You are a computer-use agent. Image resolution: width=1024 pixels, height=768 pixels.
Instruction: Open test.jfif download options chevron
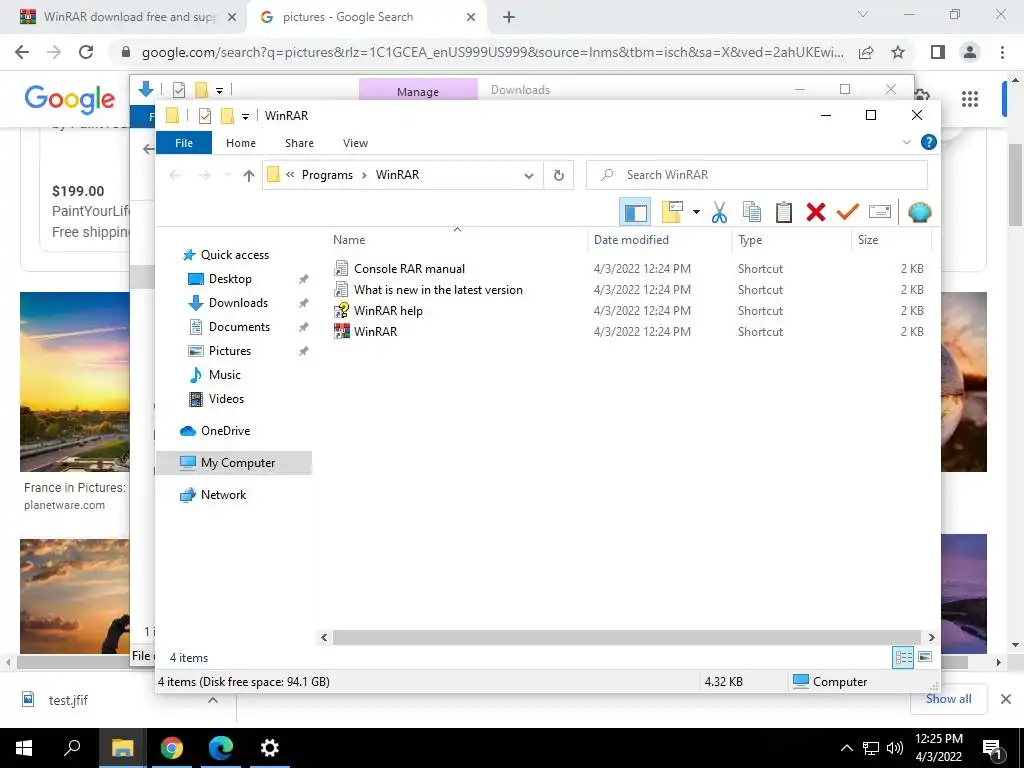[x=213, y=700]
